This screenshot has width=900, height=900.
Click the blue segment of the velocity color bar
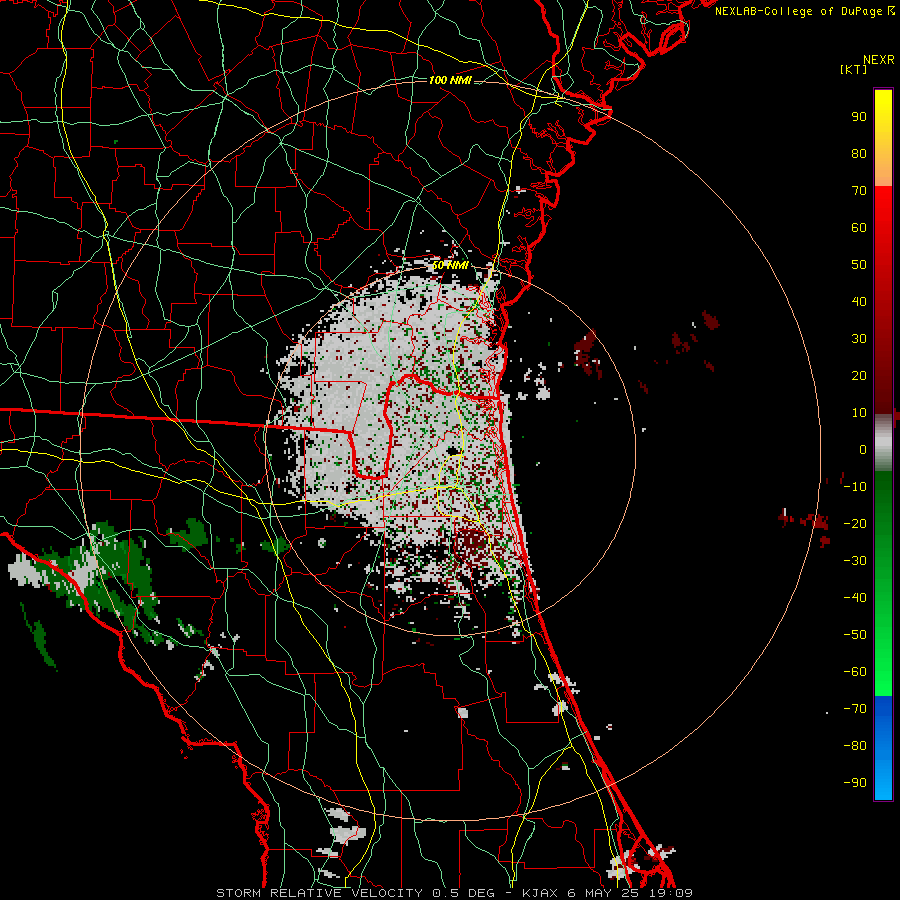[x=883, y=747]
